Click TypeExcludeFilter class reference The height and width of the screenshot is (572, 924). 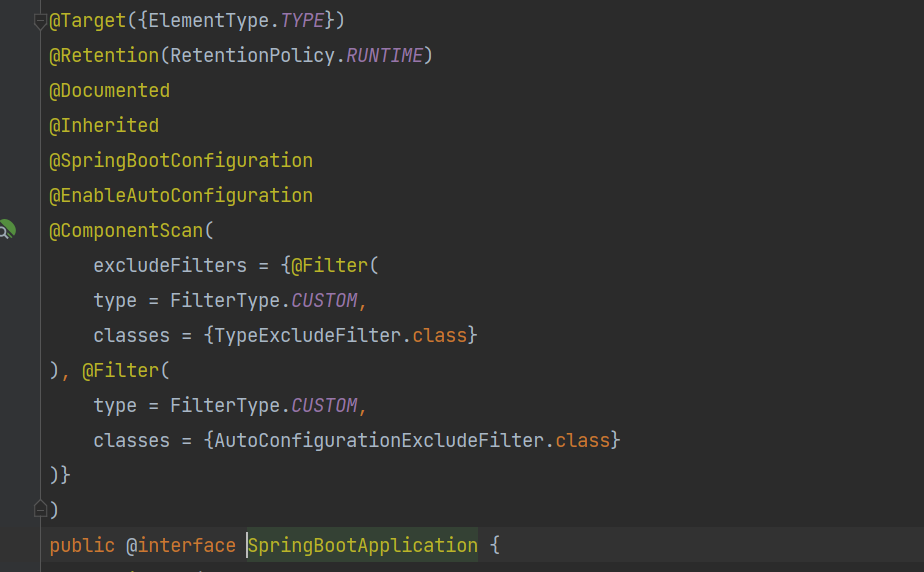[x=308, y=335]
